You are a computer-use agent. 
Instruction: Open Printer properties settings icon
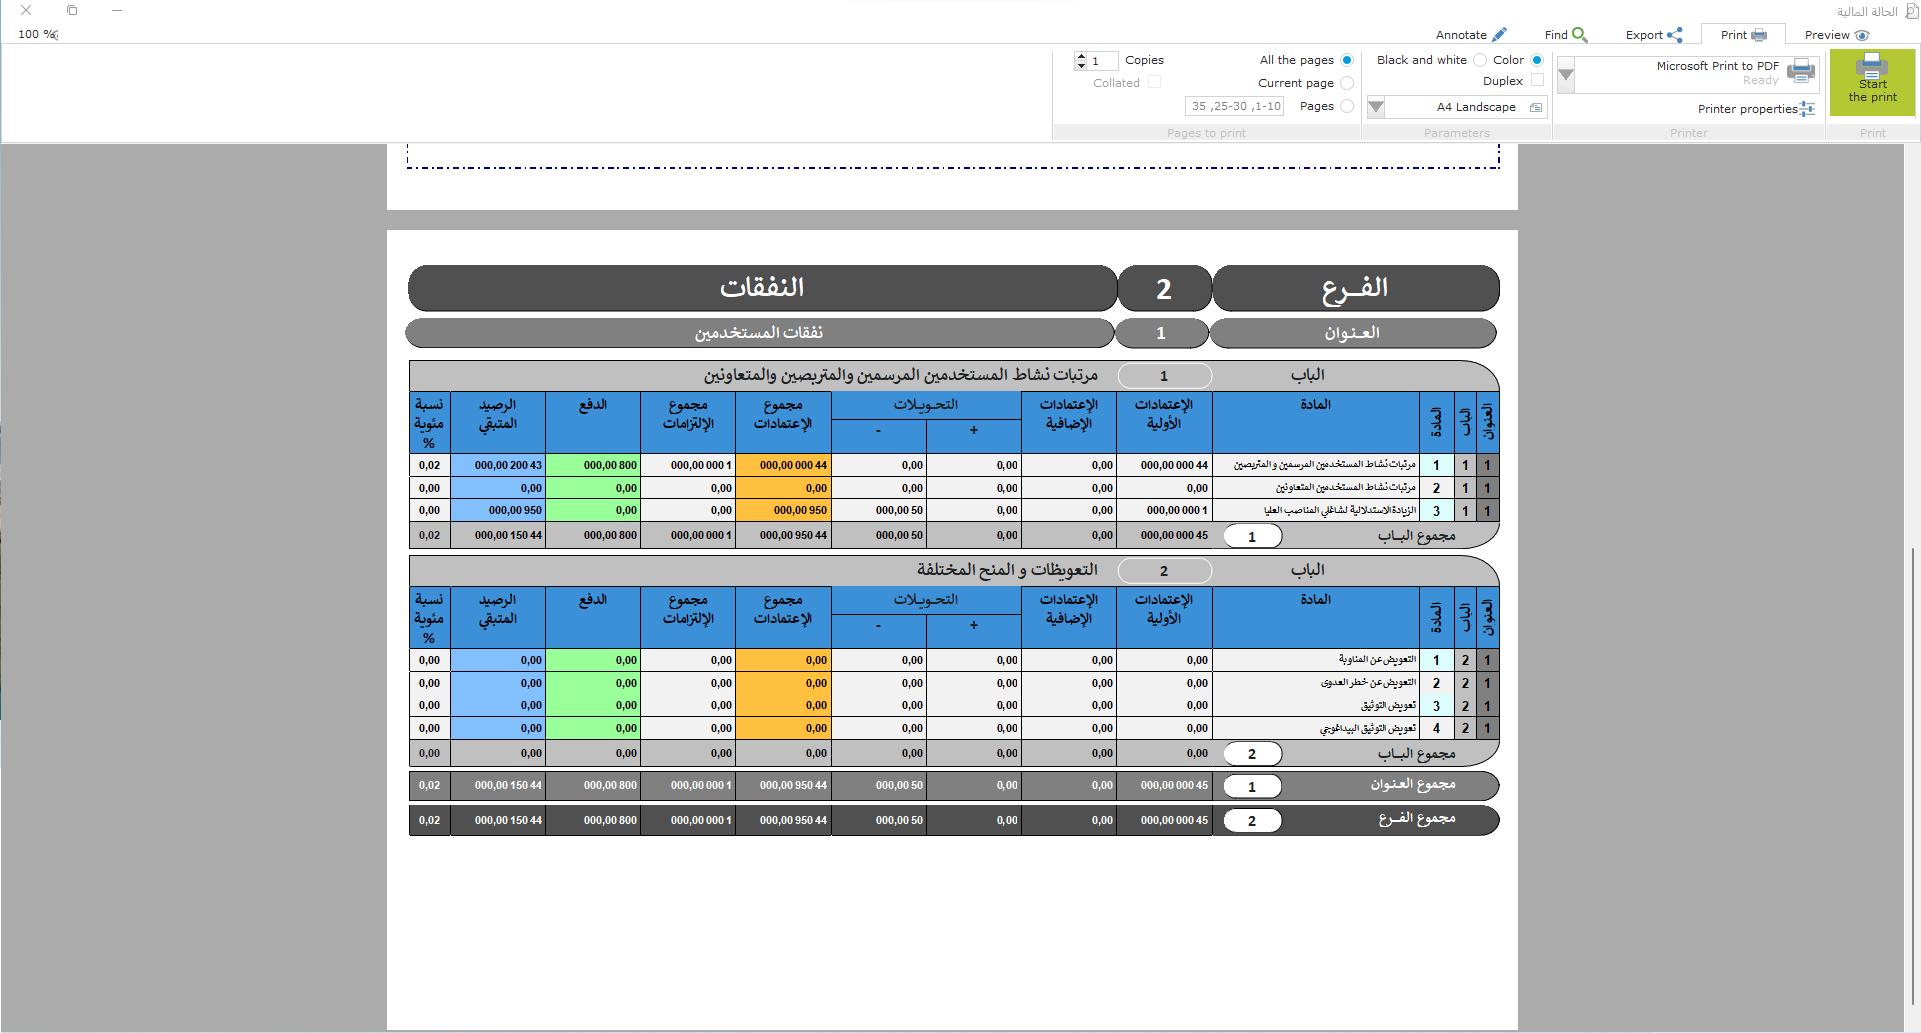1807,109
